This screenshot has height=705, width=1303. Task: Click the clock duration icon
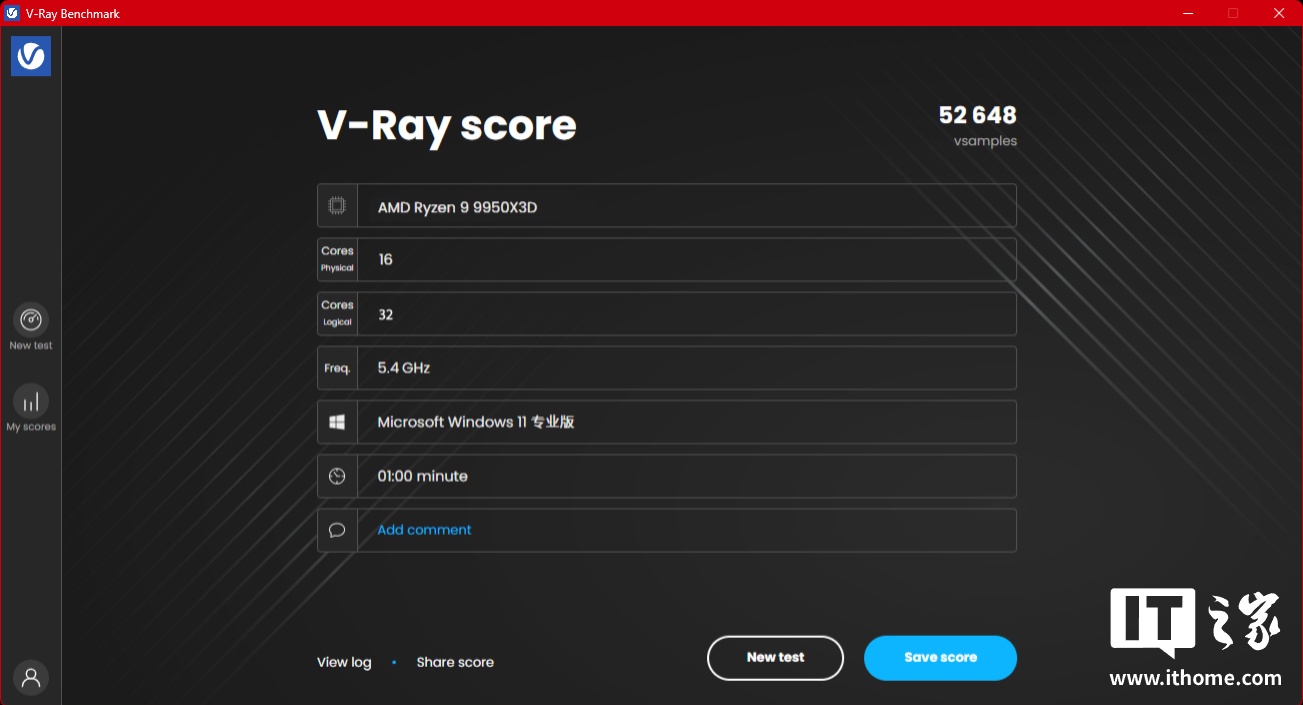point(337,477)
